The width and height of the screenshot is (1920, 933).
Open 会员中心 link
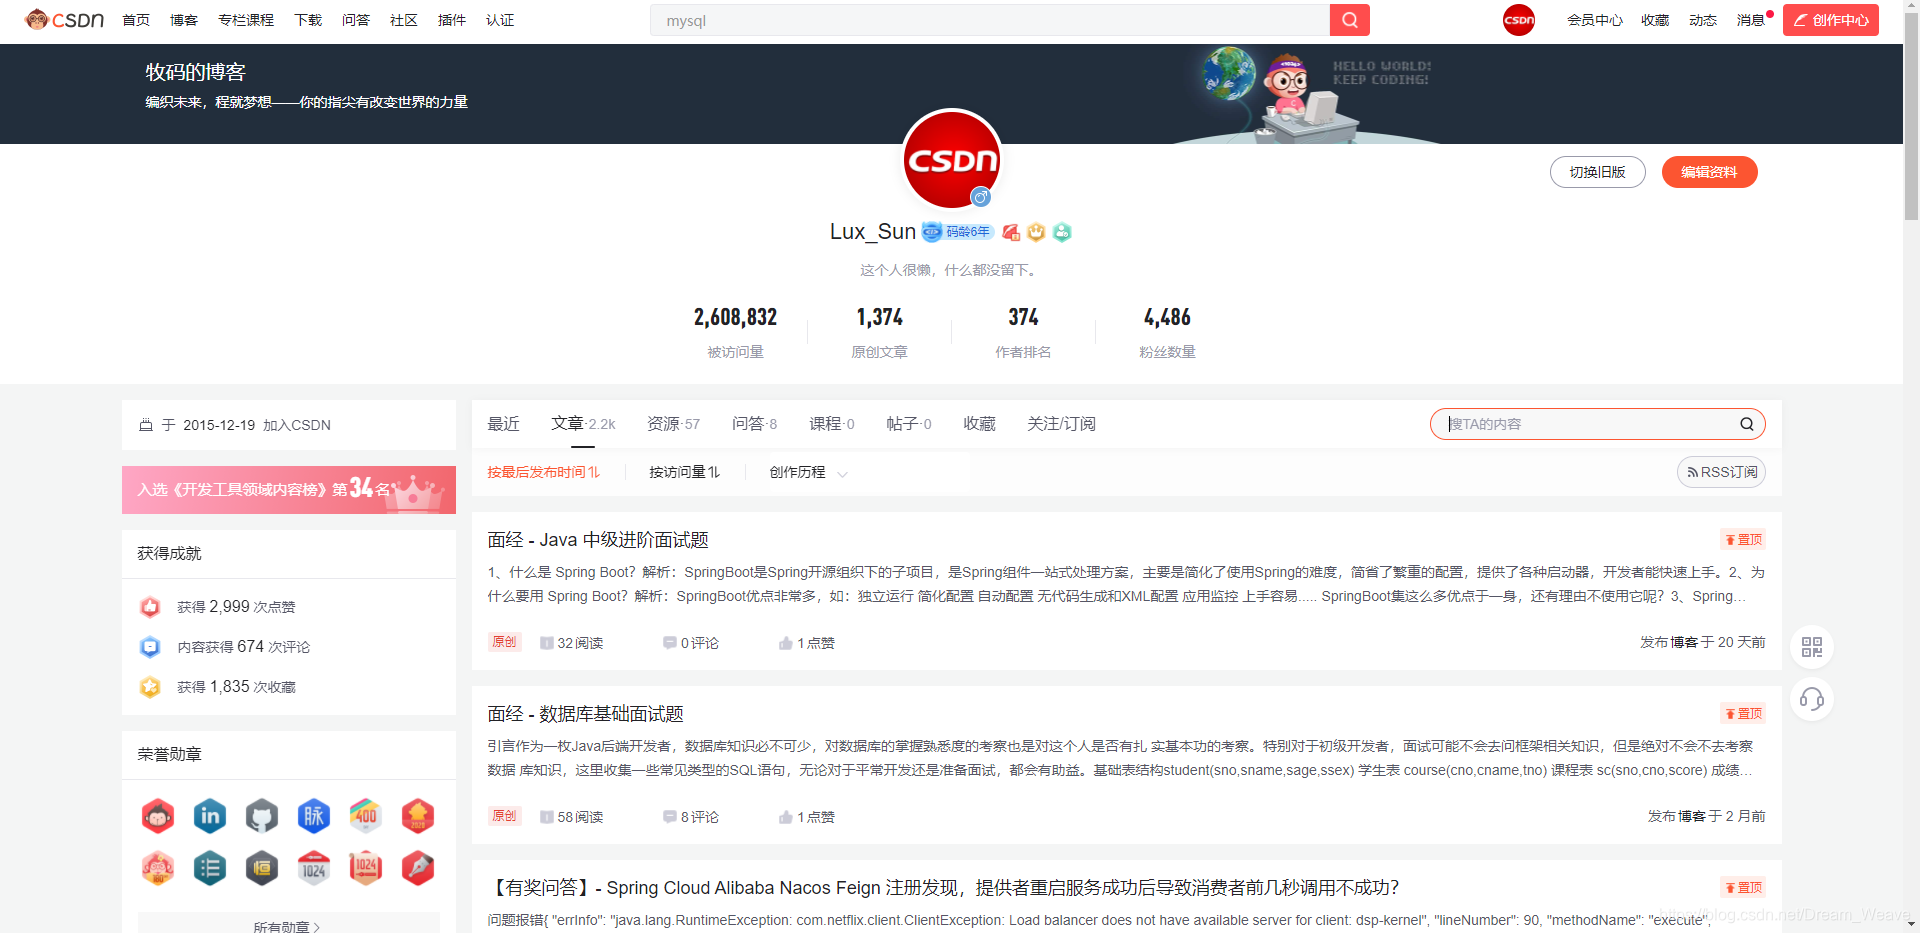point(1594,20)
